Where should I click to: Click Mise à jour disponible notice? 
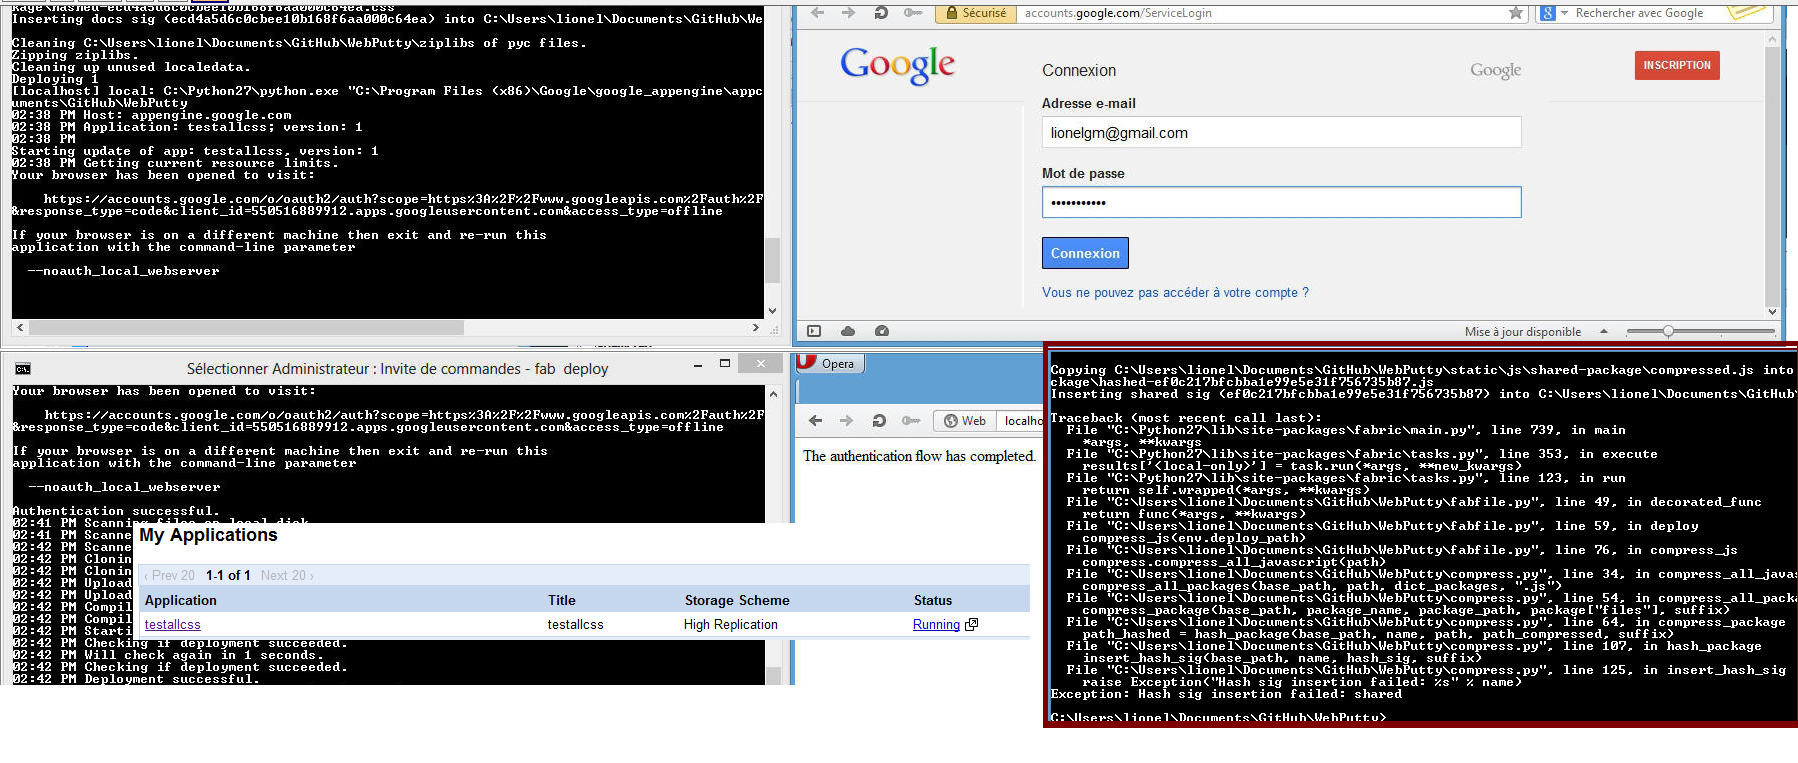(1523, 332)
